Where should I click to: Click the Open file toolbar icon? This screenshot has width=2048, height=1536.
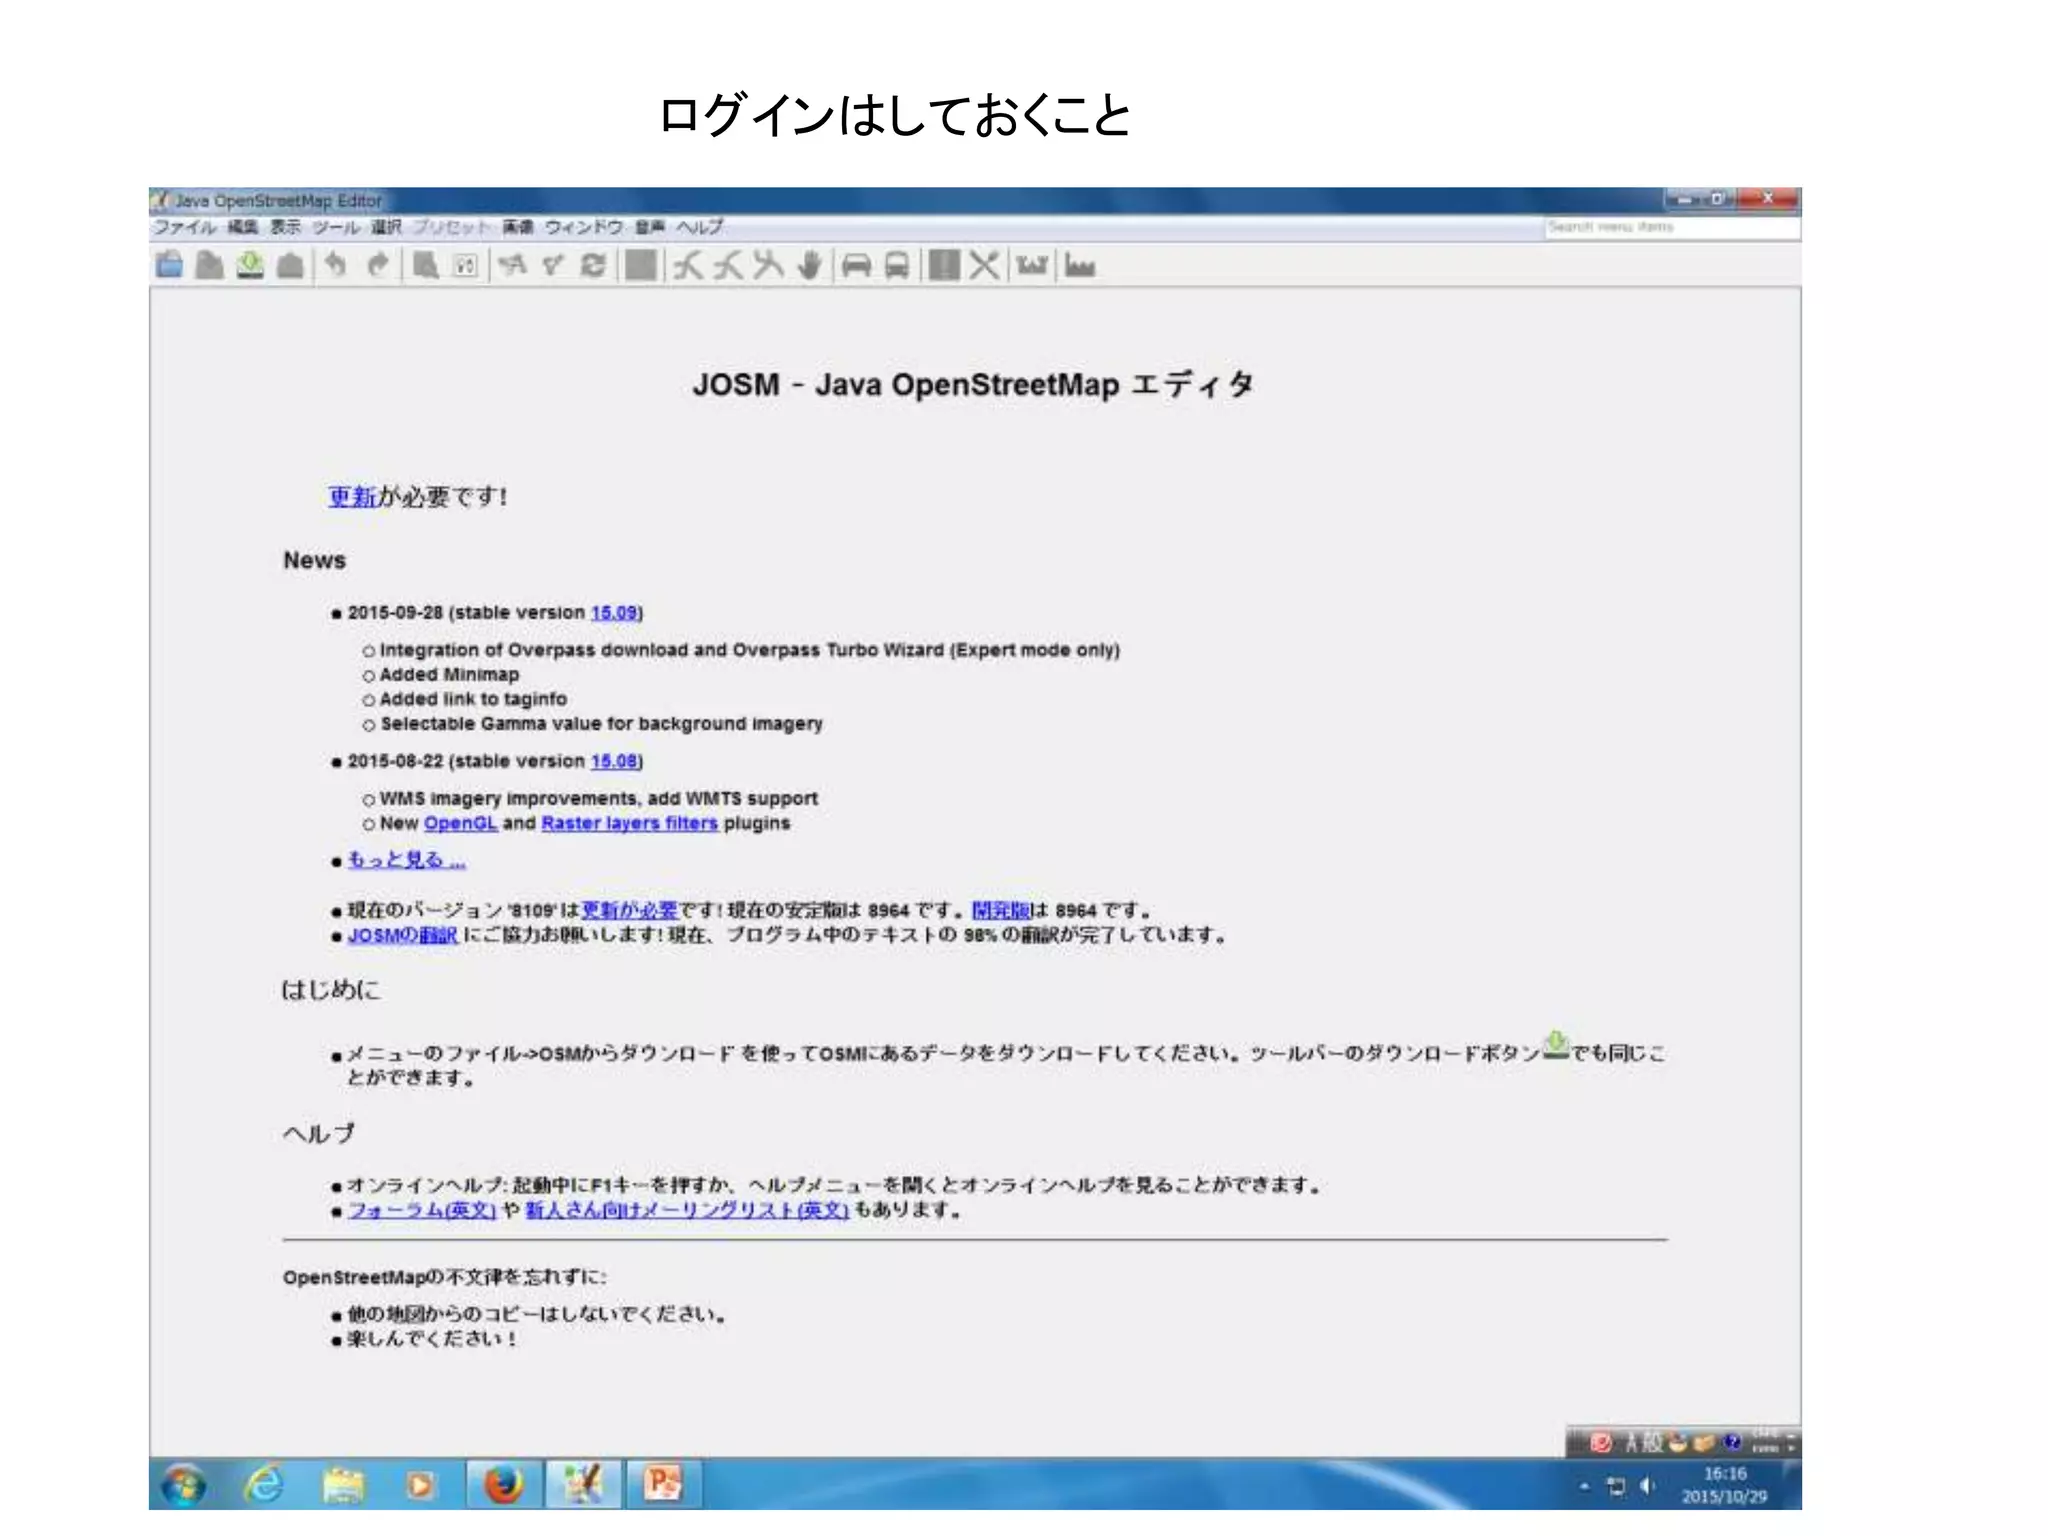pos(170,265)
